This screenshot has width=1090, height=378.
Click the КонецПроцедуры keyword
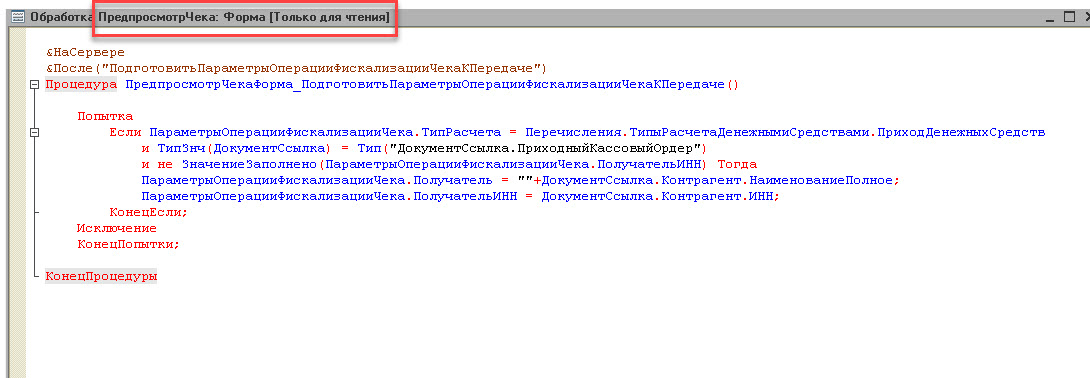pyautogui.click(x=101, y=277)
